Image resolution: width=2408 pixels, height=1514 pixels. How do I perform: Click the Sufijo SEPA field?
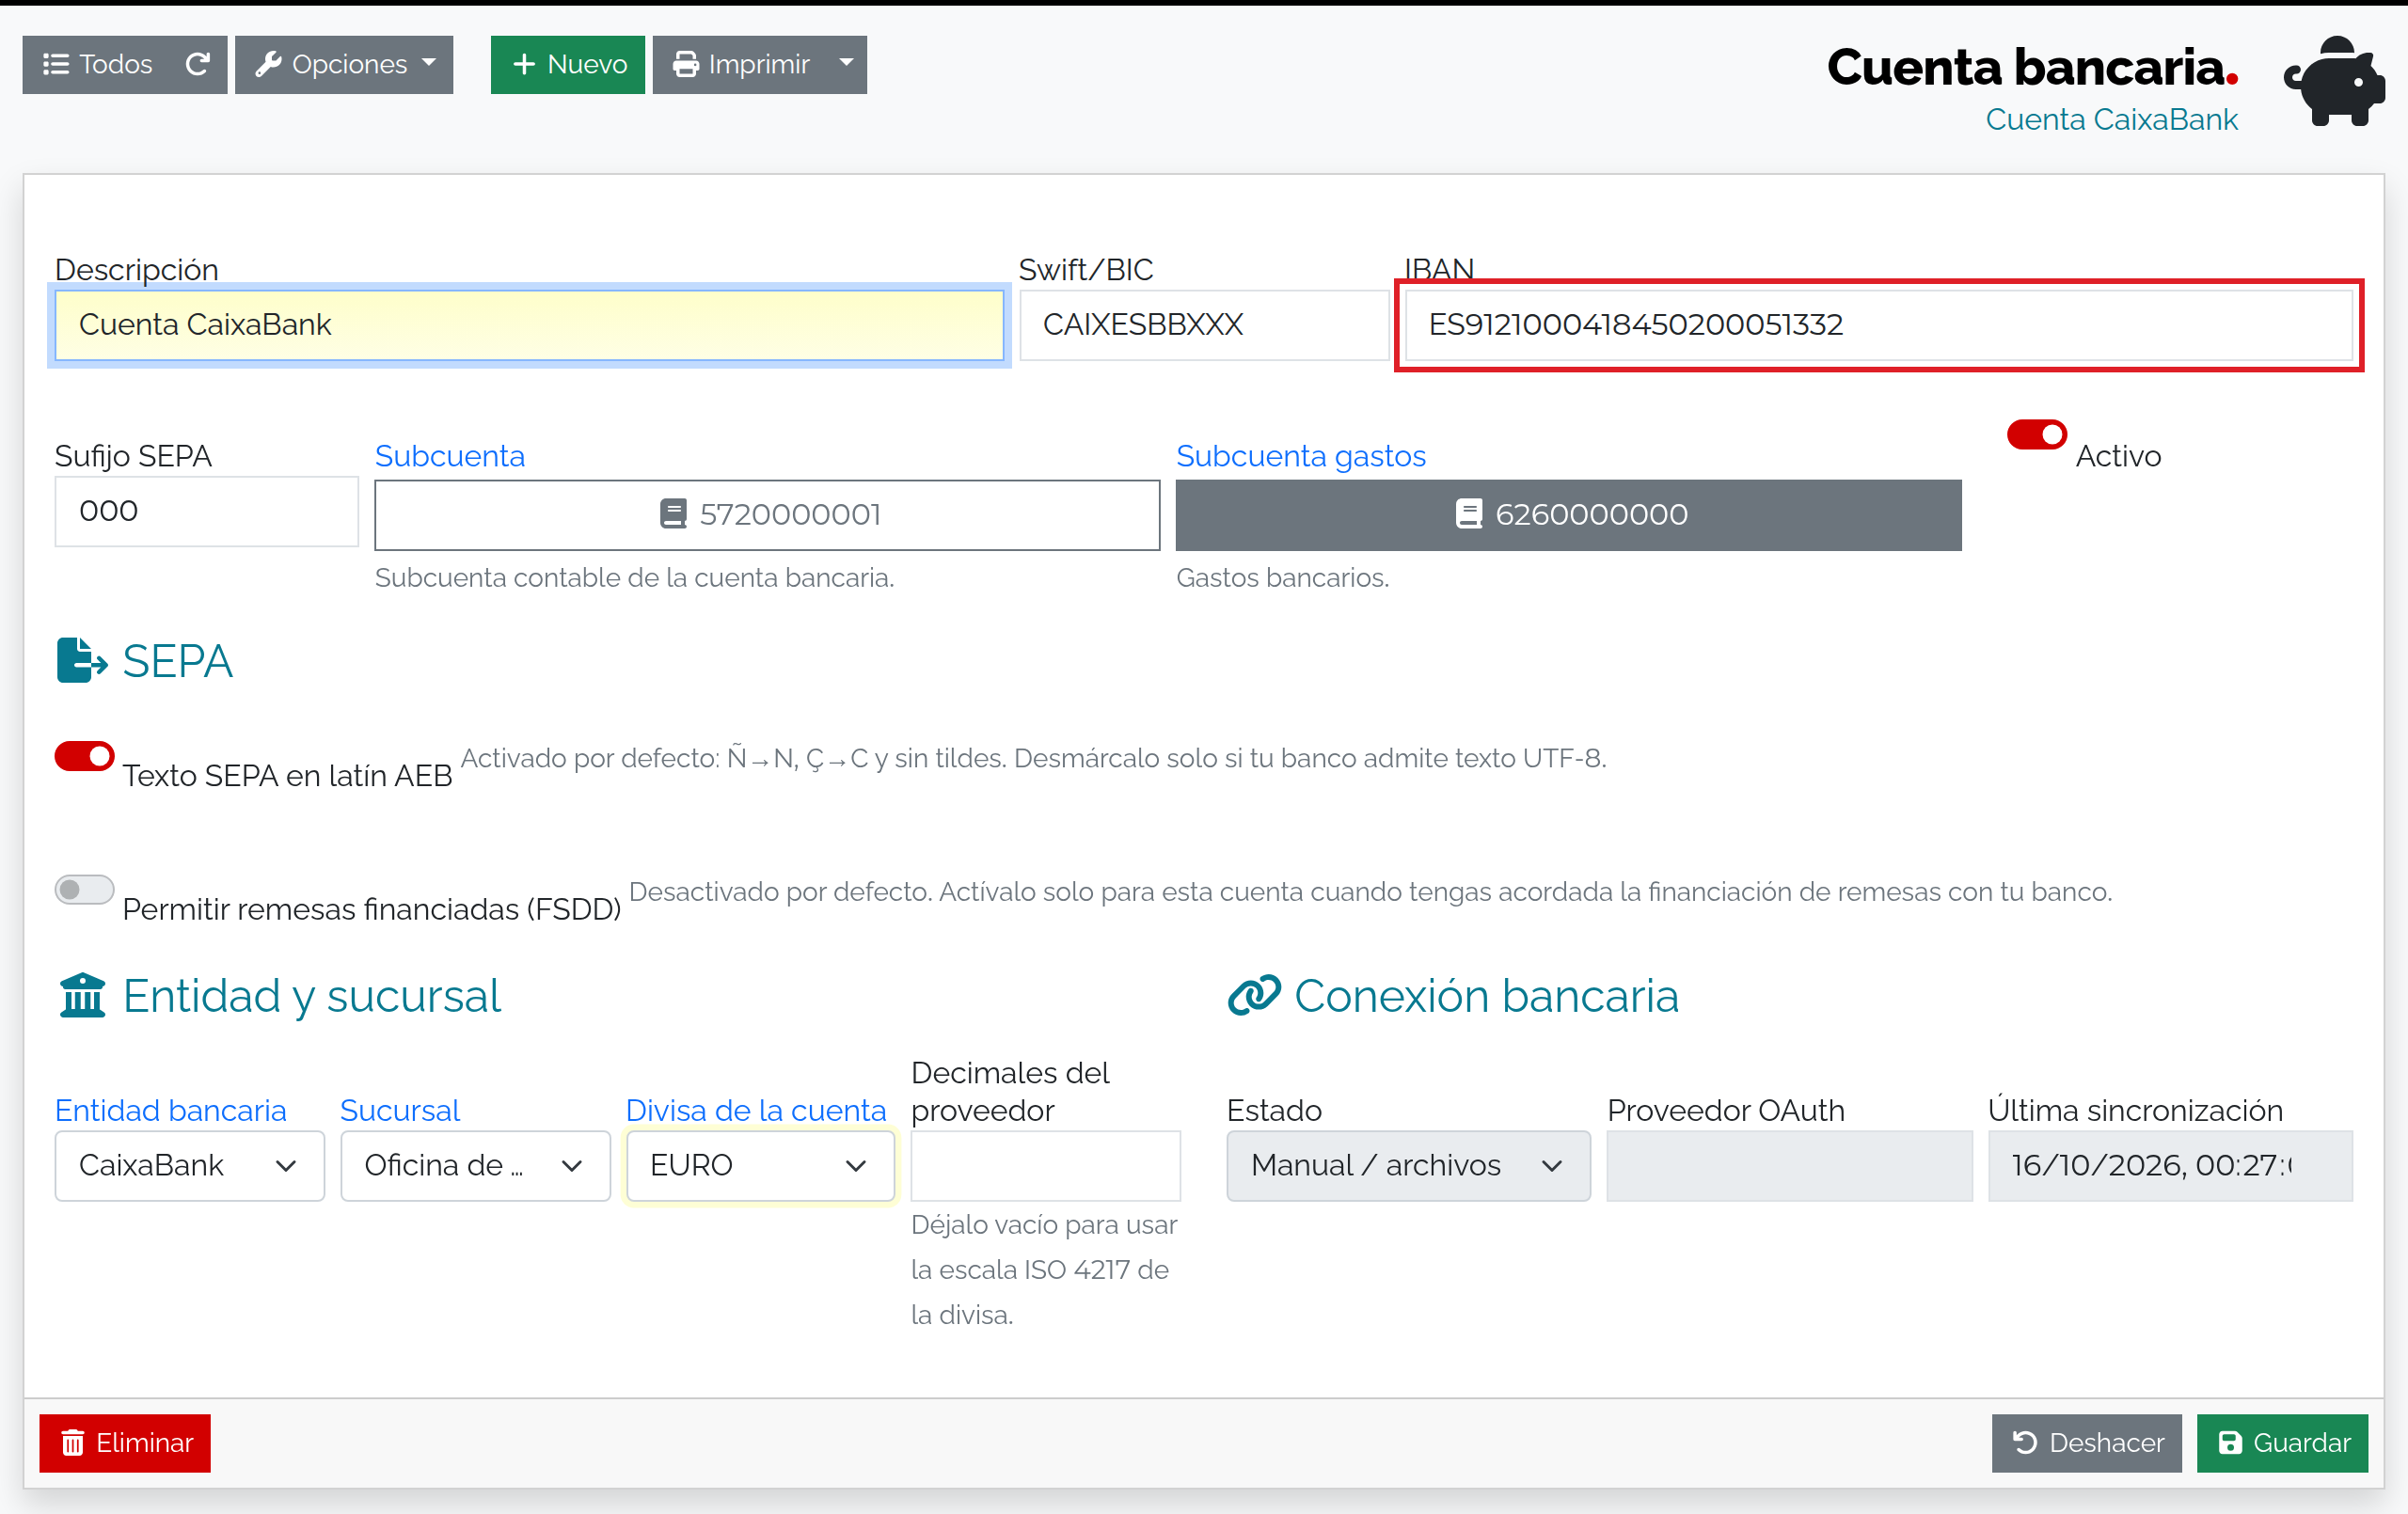207,511
